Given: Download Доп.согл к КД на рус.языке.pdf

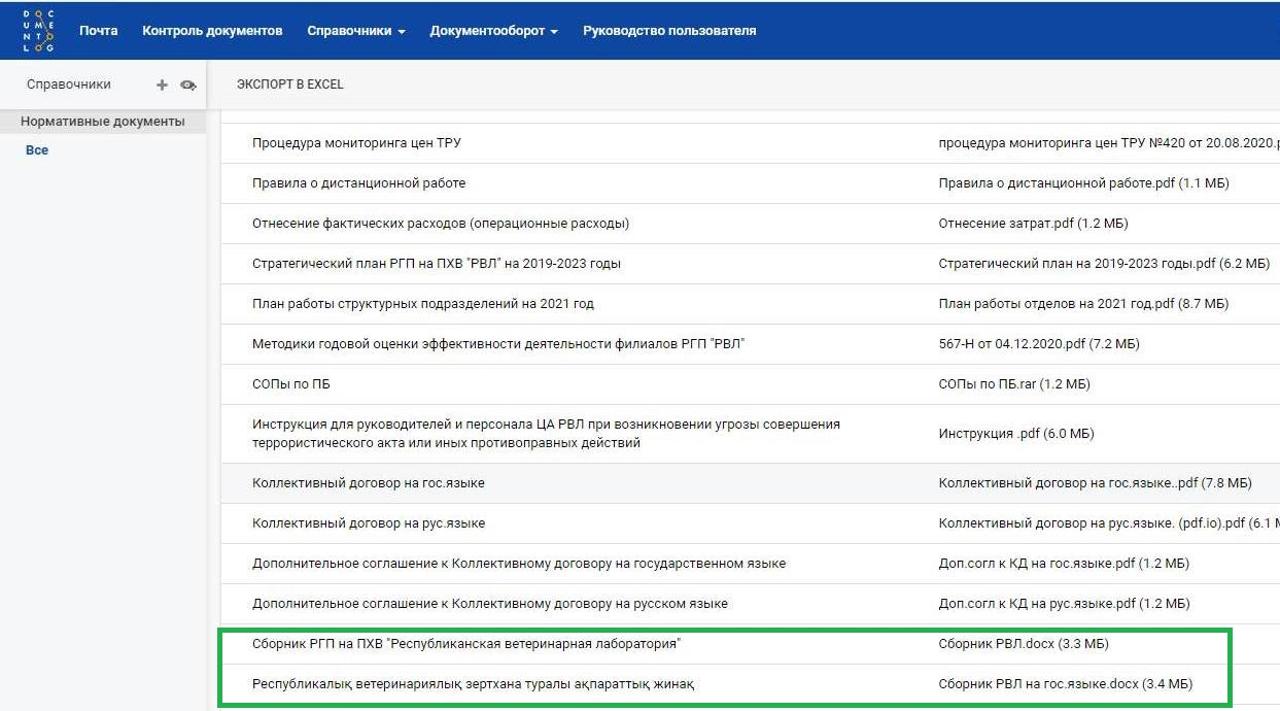Looking at the screenshot, I should [x=1064, y=603].
